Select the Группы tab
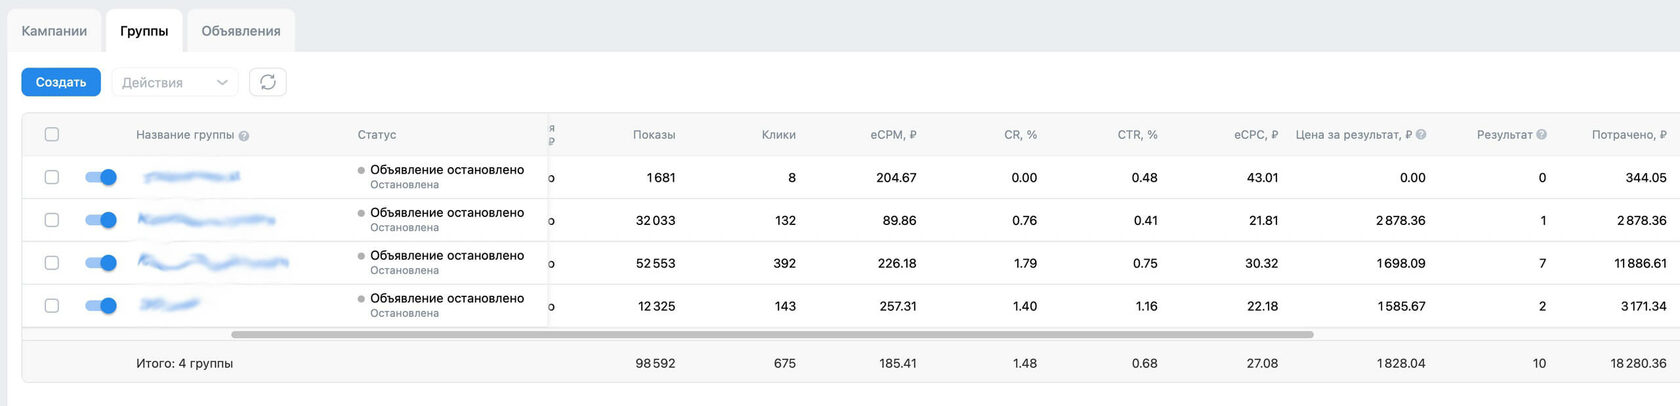The image size is (1680, 406). (x=144, y=31)
